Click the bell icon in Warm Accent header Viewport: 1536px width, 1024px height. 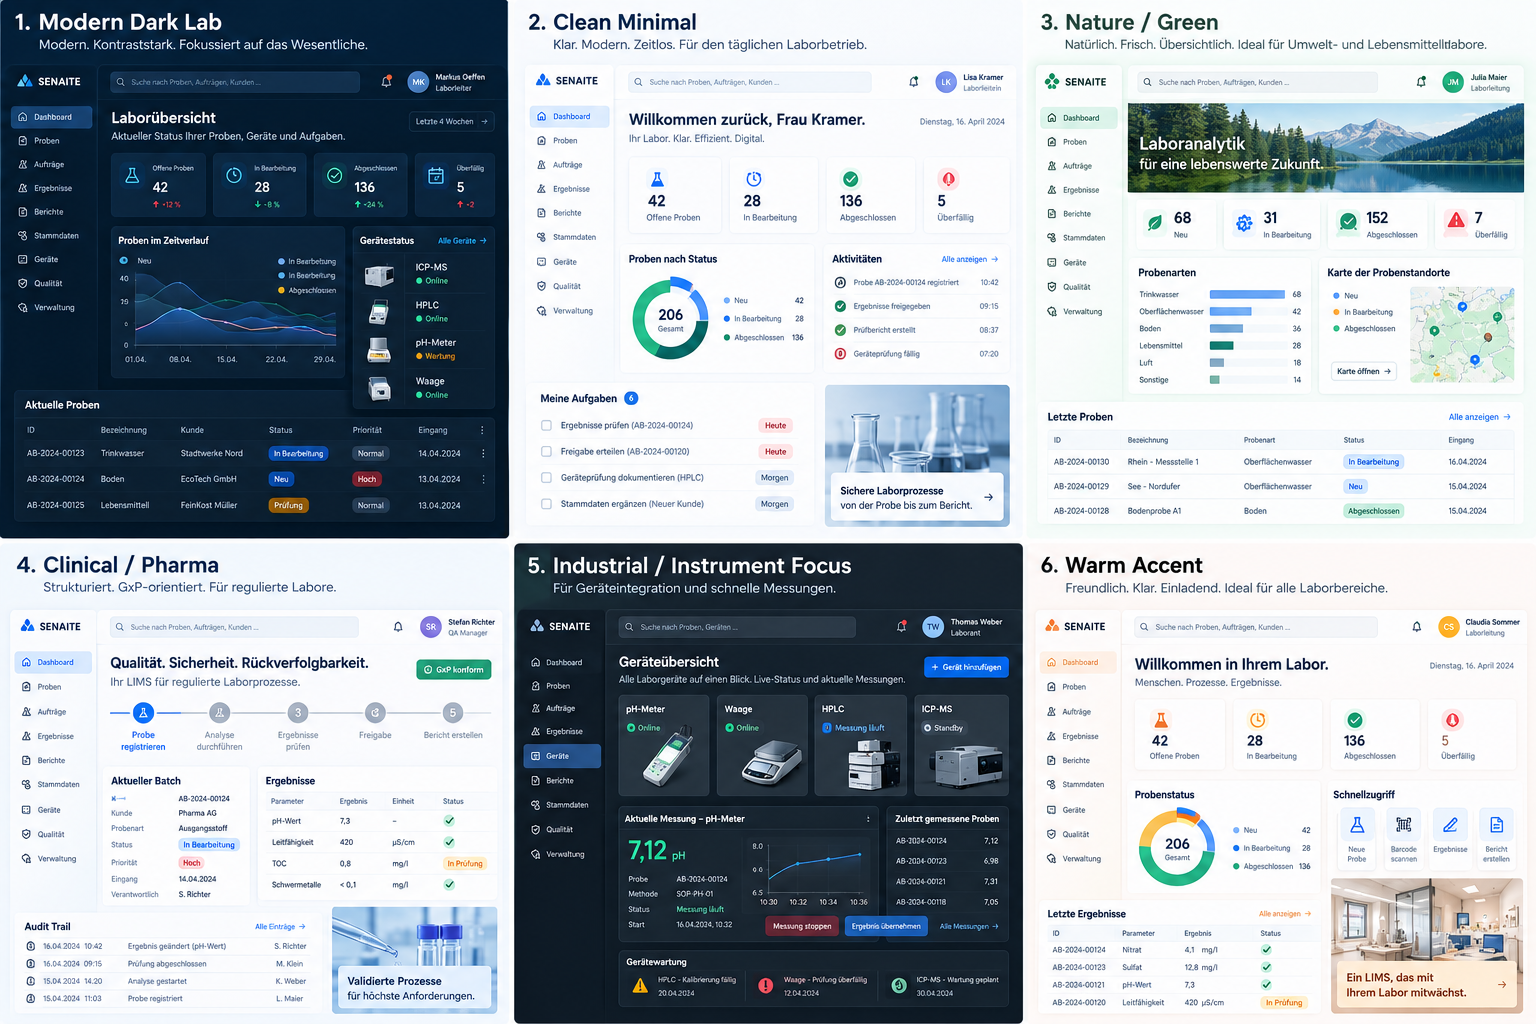1416,627
